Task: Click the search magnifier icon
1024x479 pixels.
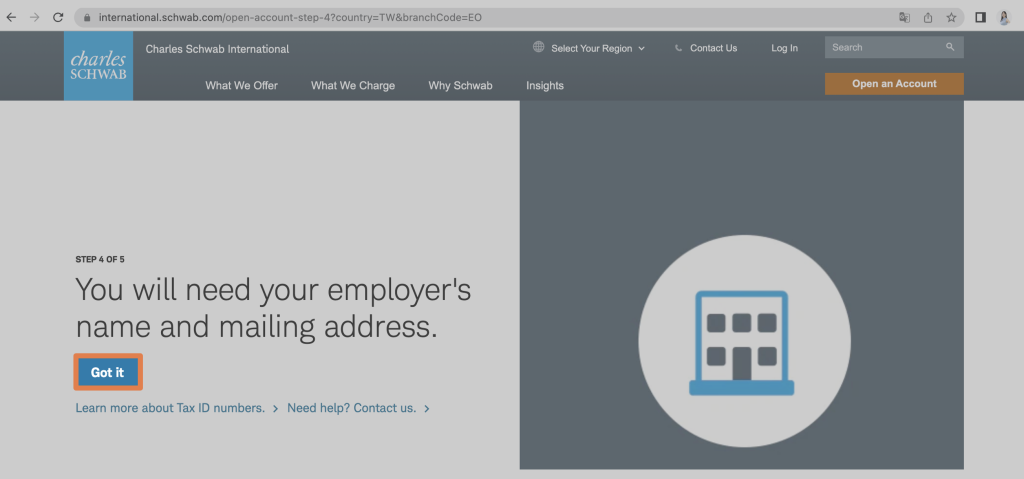Action: 950,47
